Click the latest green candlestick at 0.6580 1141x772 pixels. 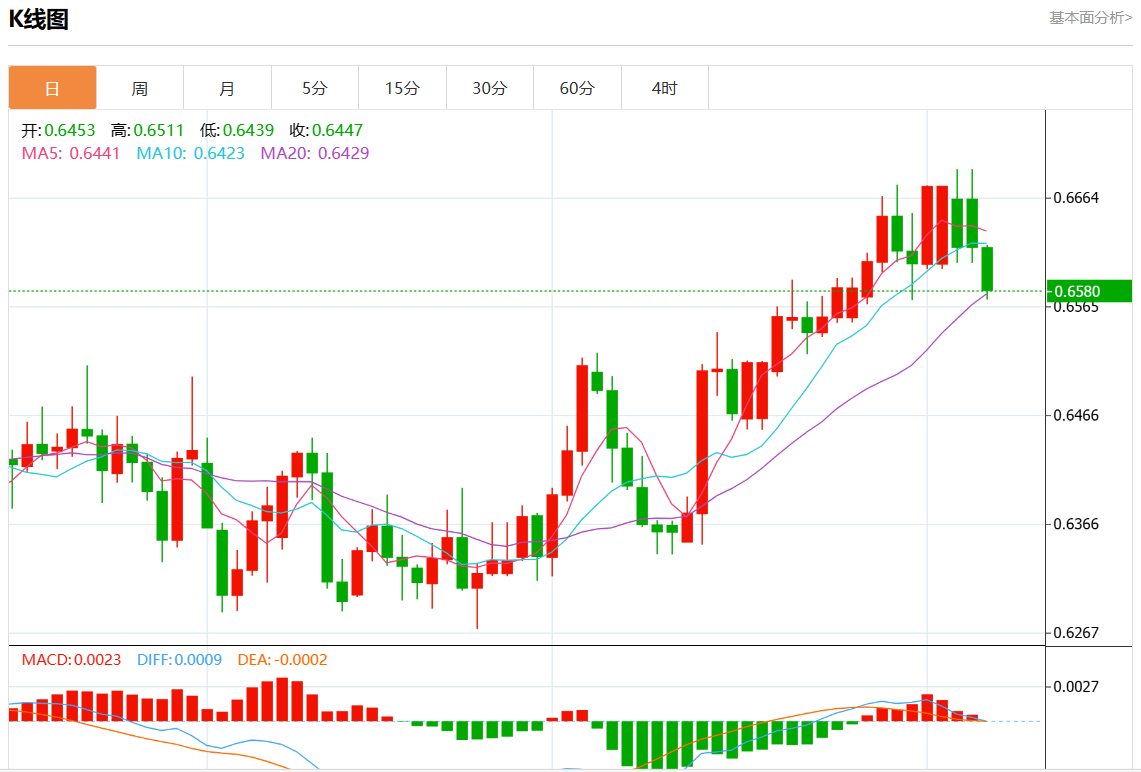click(x=987, y=269)
